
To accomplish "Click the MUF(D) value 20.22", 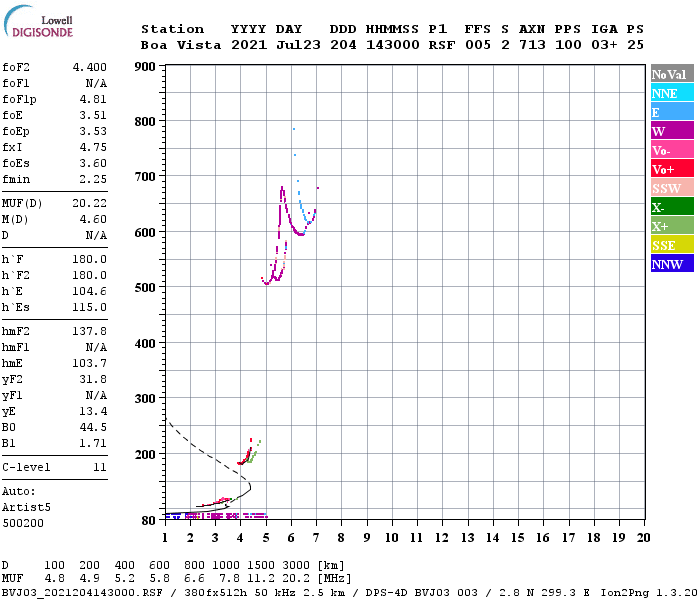I will pyautogui.click(x=90, y=203).
